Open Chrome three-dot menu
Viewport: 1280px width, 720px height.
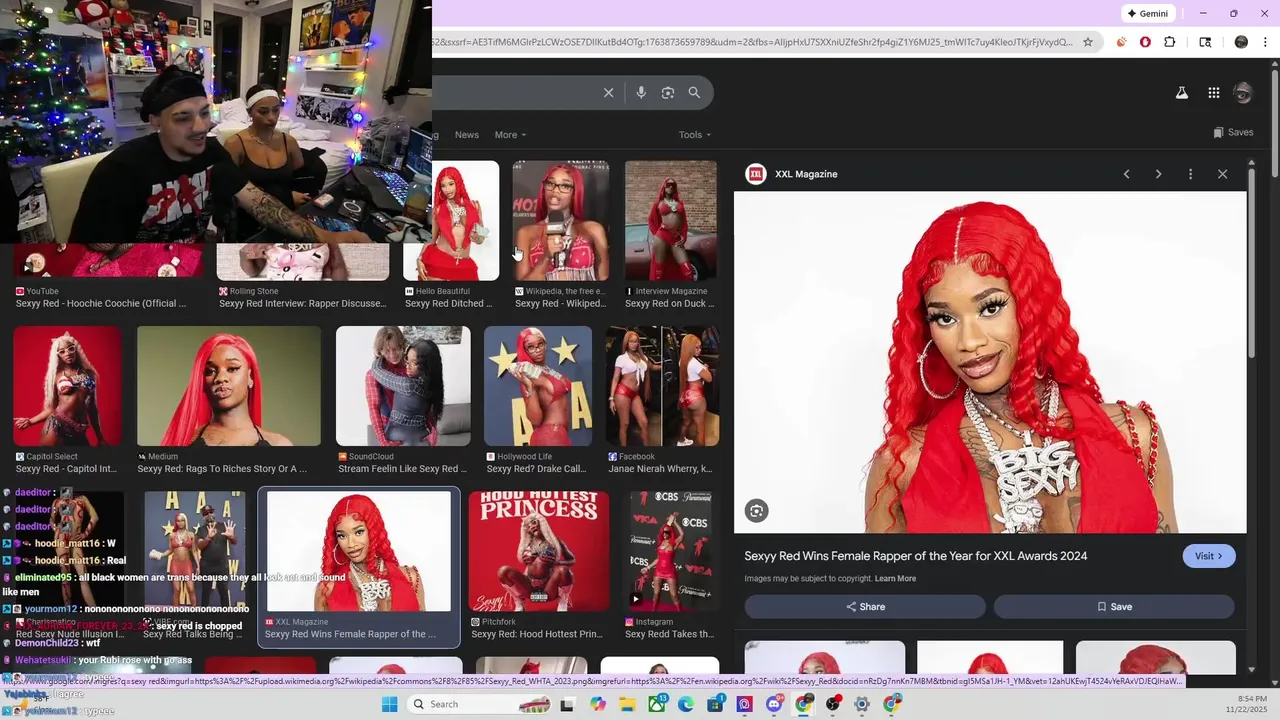[x=1264, y=42]
